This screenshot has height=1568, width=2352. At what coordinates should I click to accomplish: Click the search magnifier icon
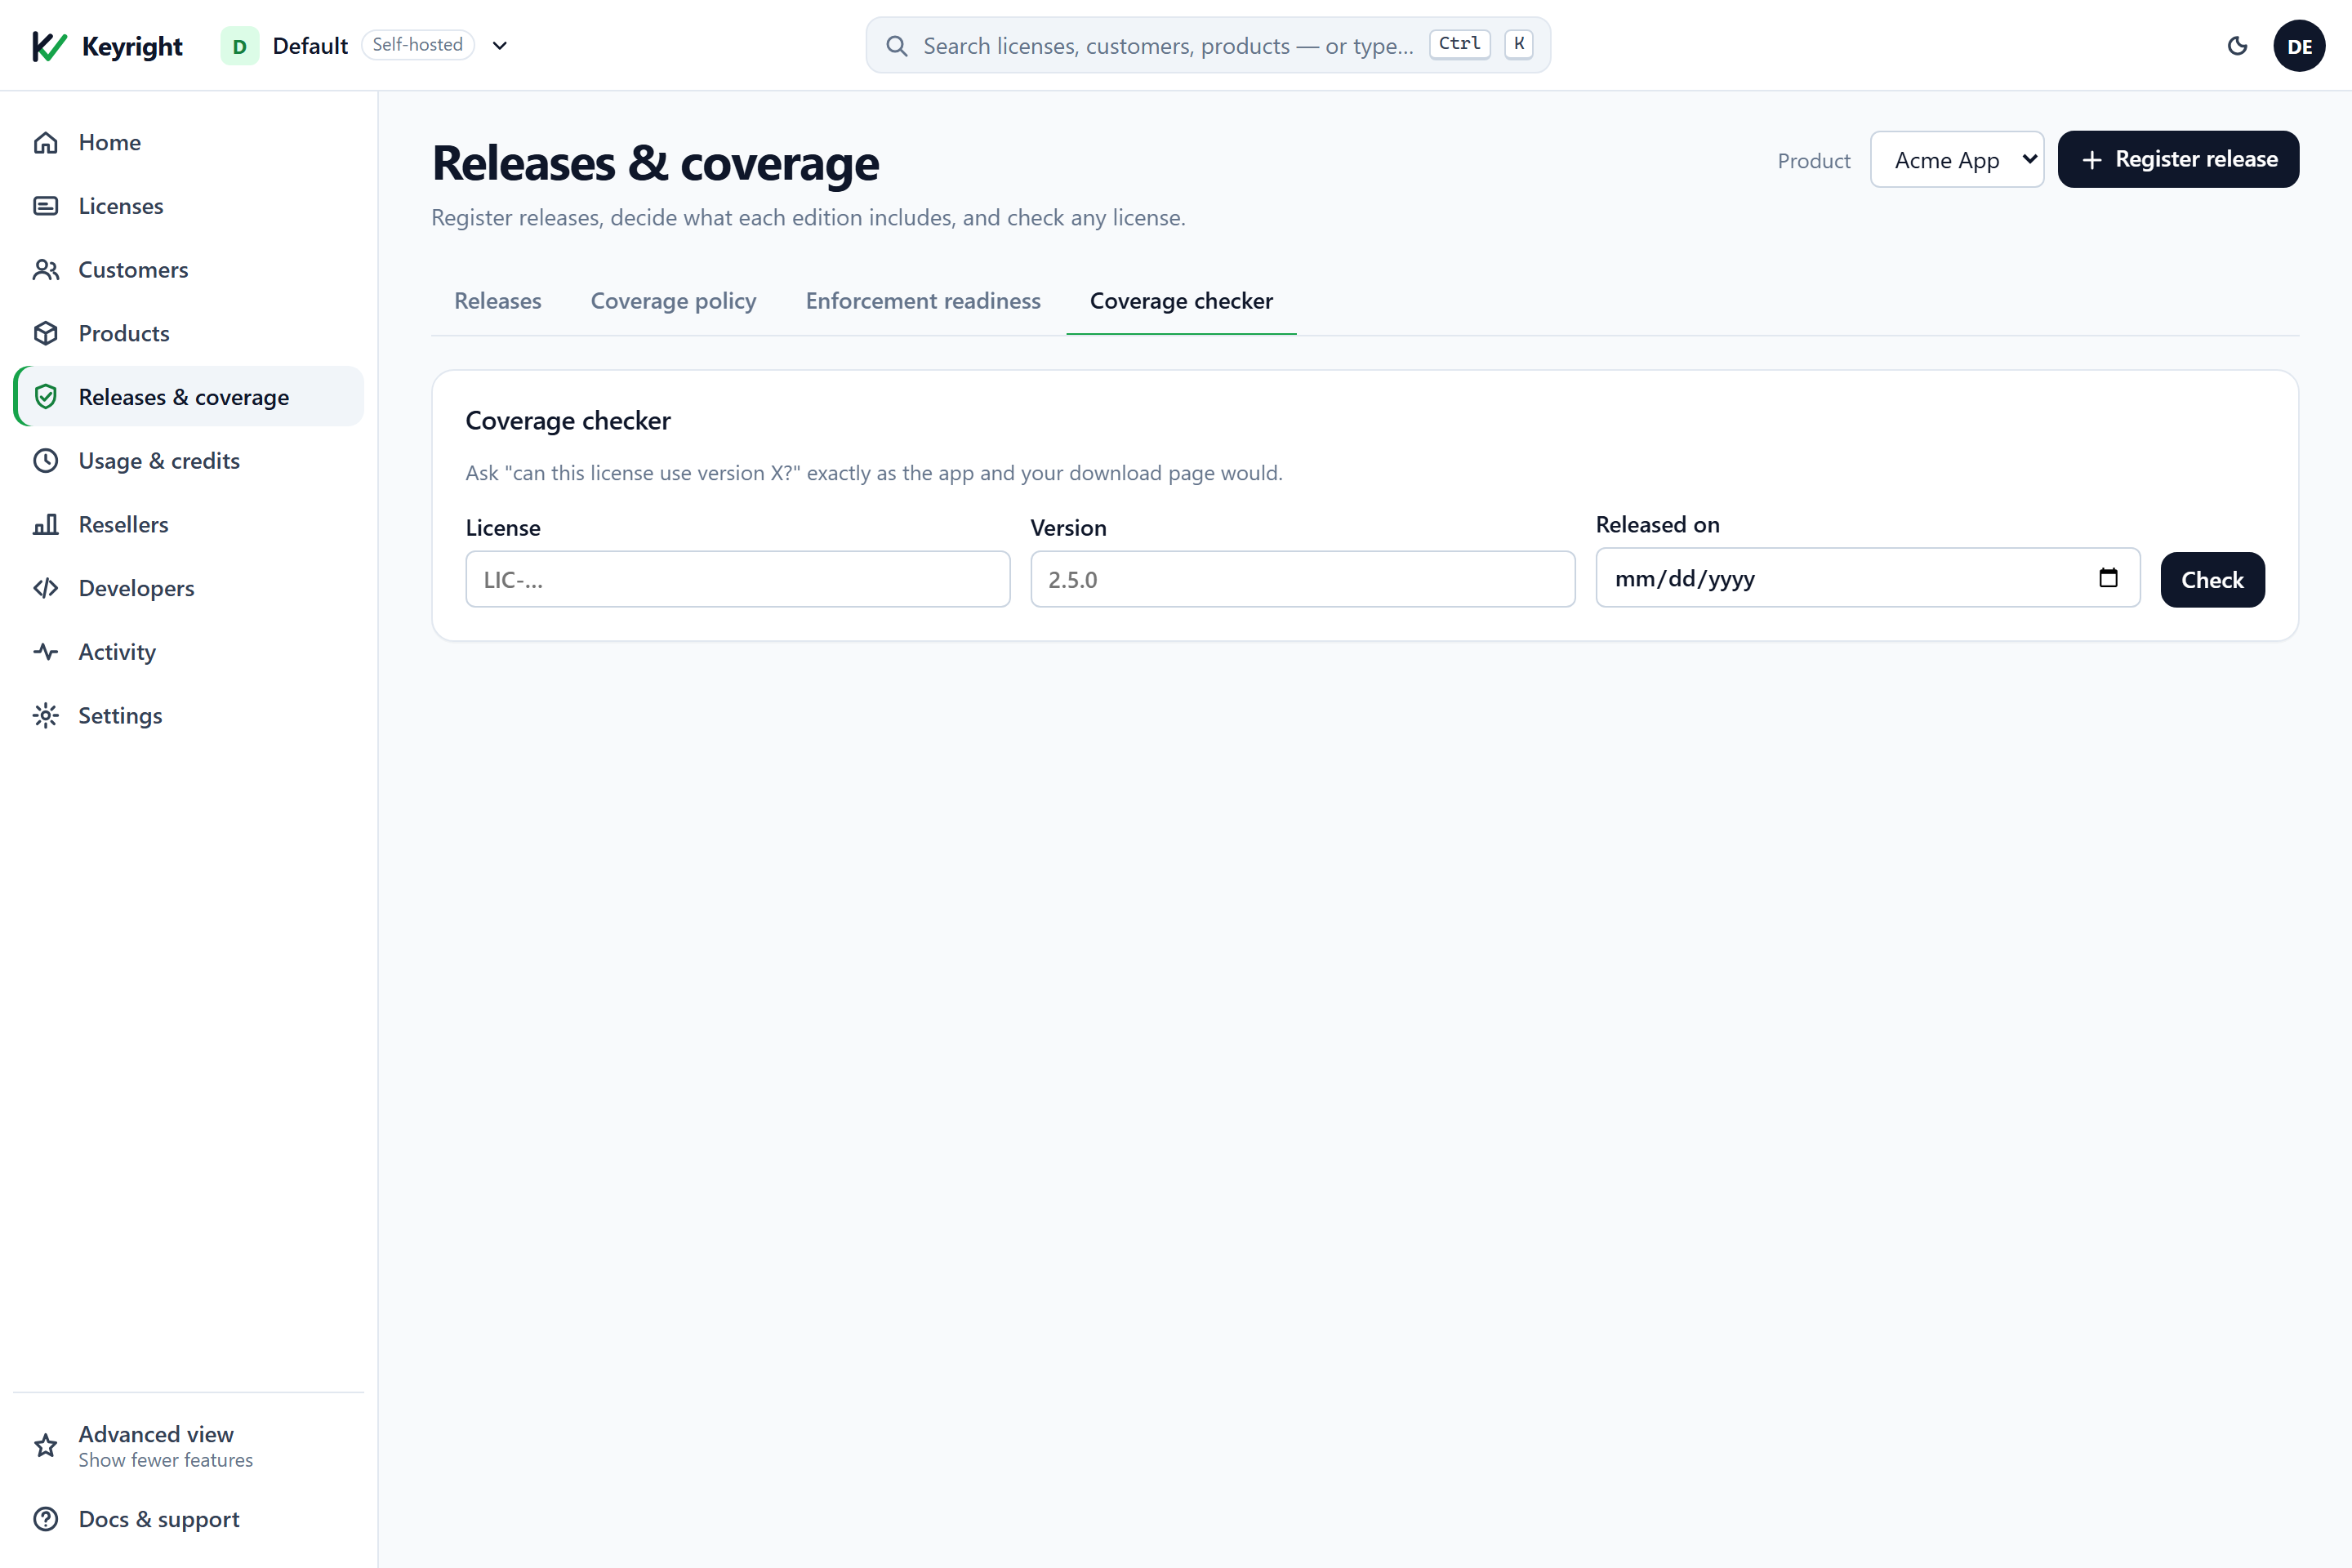897,46
